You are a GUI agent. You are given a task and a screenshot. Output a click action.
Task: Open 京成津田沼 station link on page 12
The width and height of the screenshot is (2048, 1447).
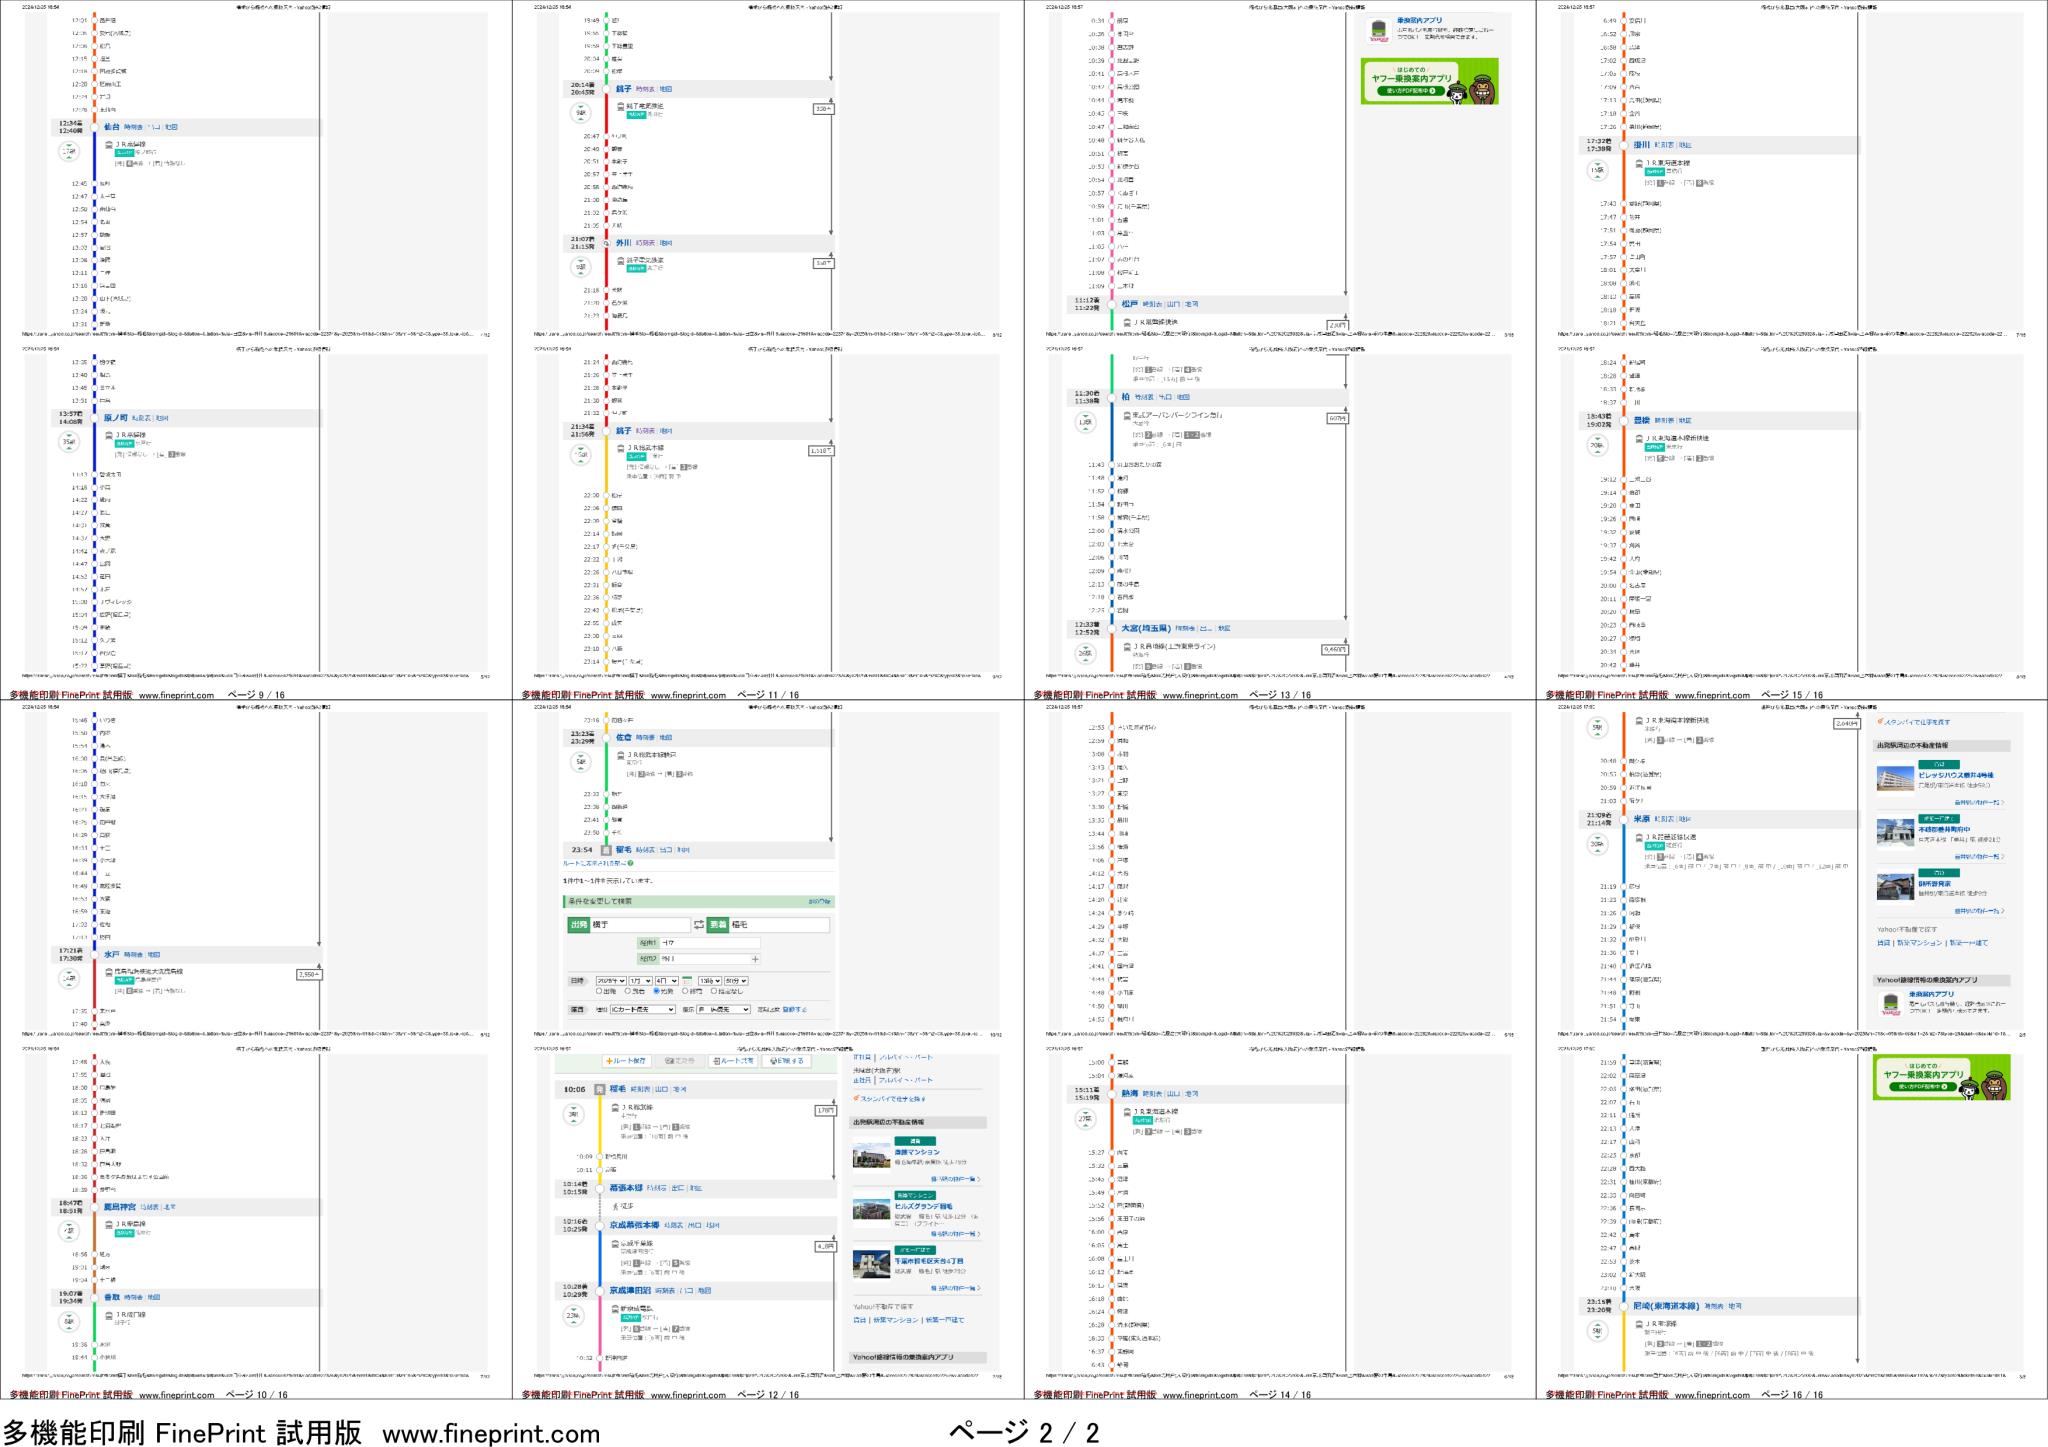point(630,1290)
